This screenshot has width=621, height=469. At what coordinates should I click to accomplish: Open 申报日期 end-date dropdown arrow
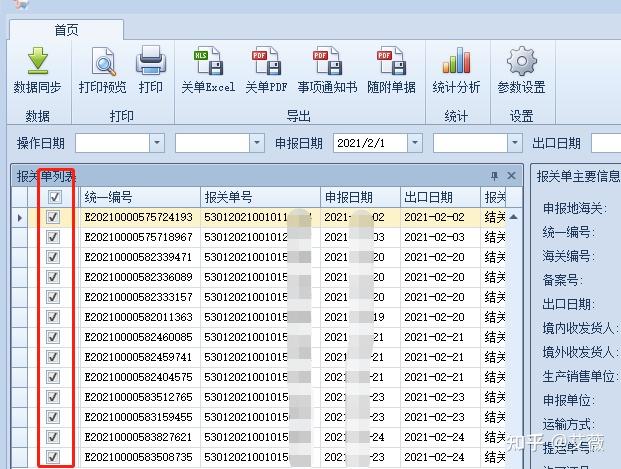514,143
